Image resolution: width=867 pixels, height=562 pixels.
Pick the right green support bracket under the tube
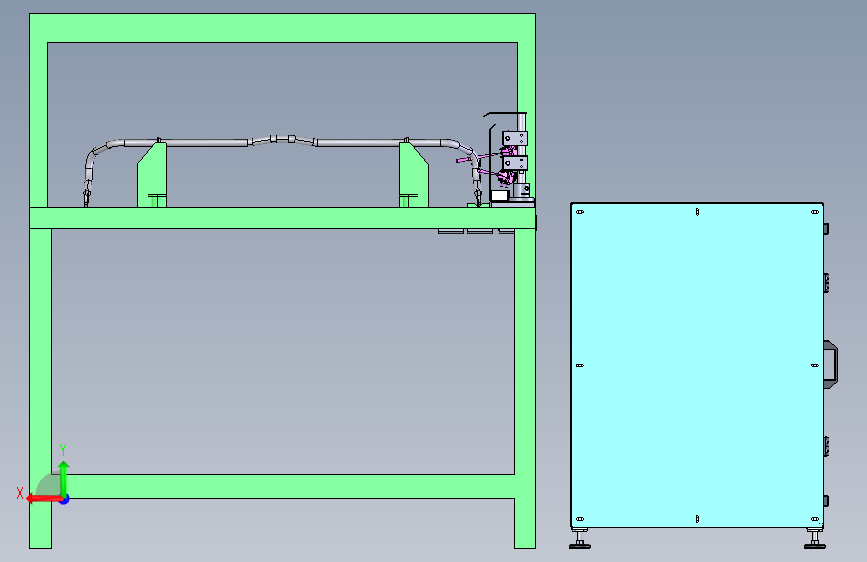[414, 175]
